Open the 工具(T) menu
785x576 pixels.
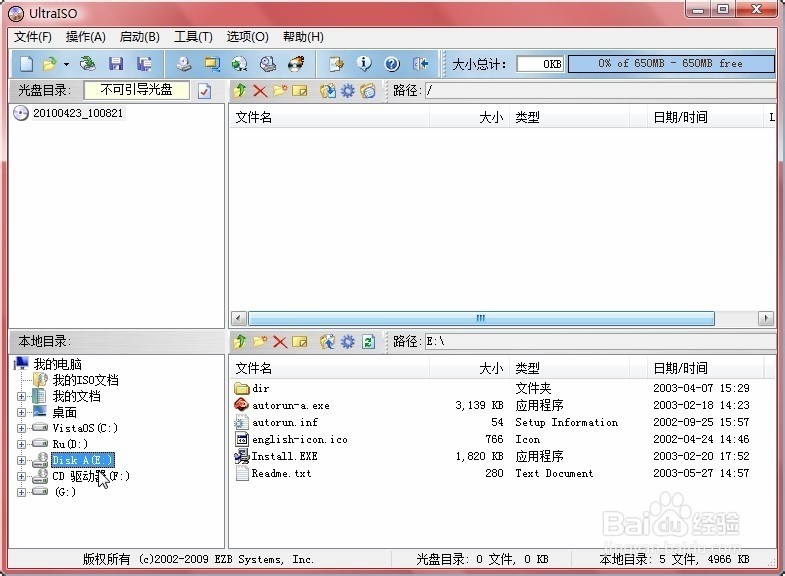pos(193,37)
